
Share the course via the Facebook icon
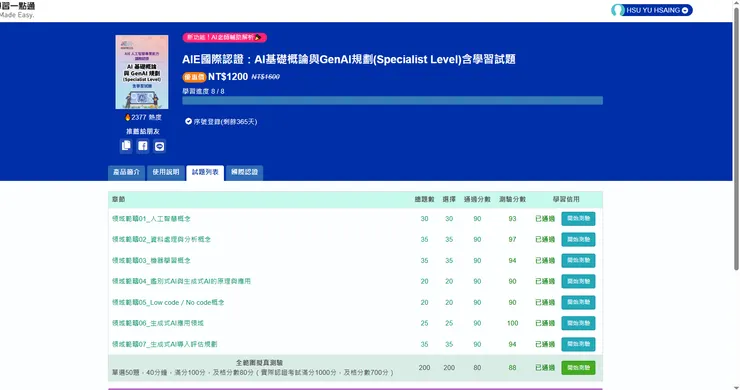click(143, 146)
